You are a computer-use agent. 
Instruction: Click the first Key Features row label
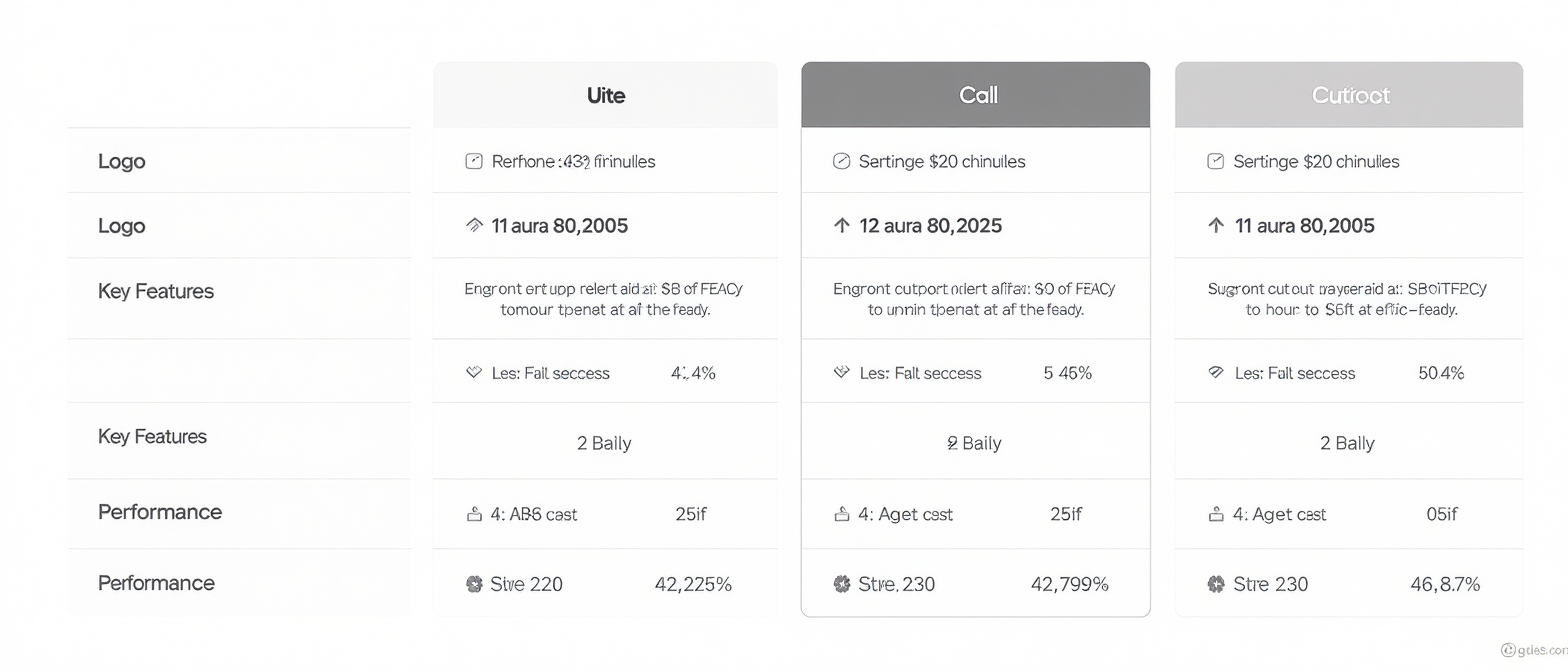tap(156, 291)
